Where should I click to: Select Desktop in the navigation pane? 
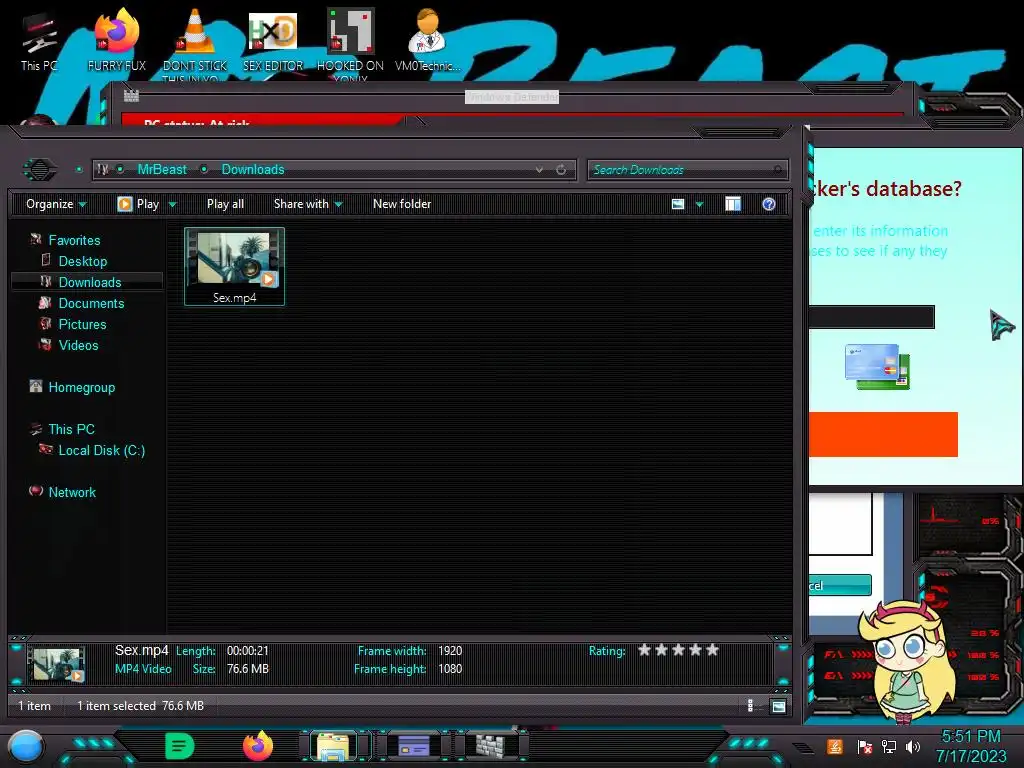point(82,261)
